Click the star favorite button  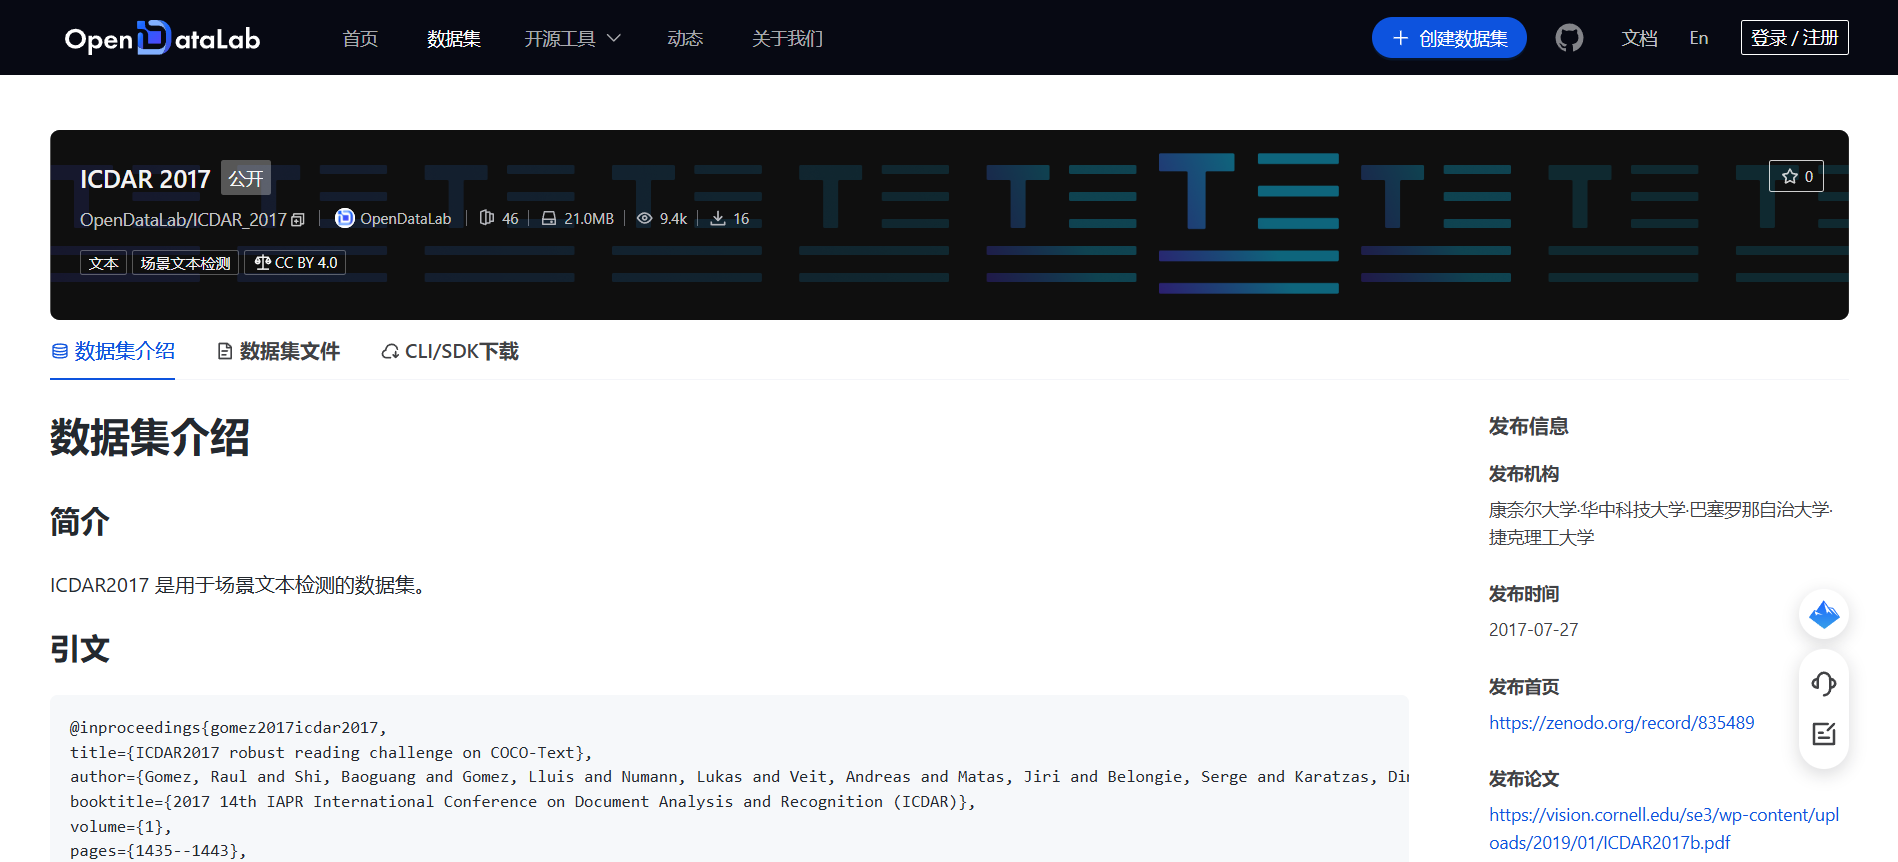coord(1796,176)
